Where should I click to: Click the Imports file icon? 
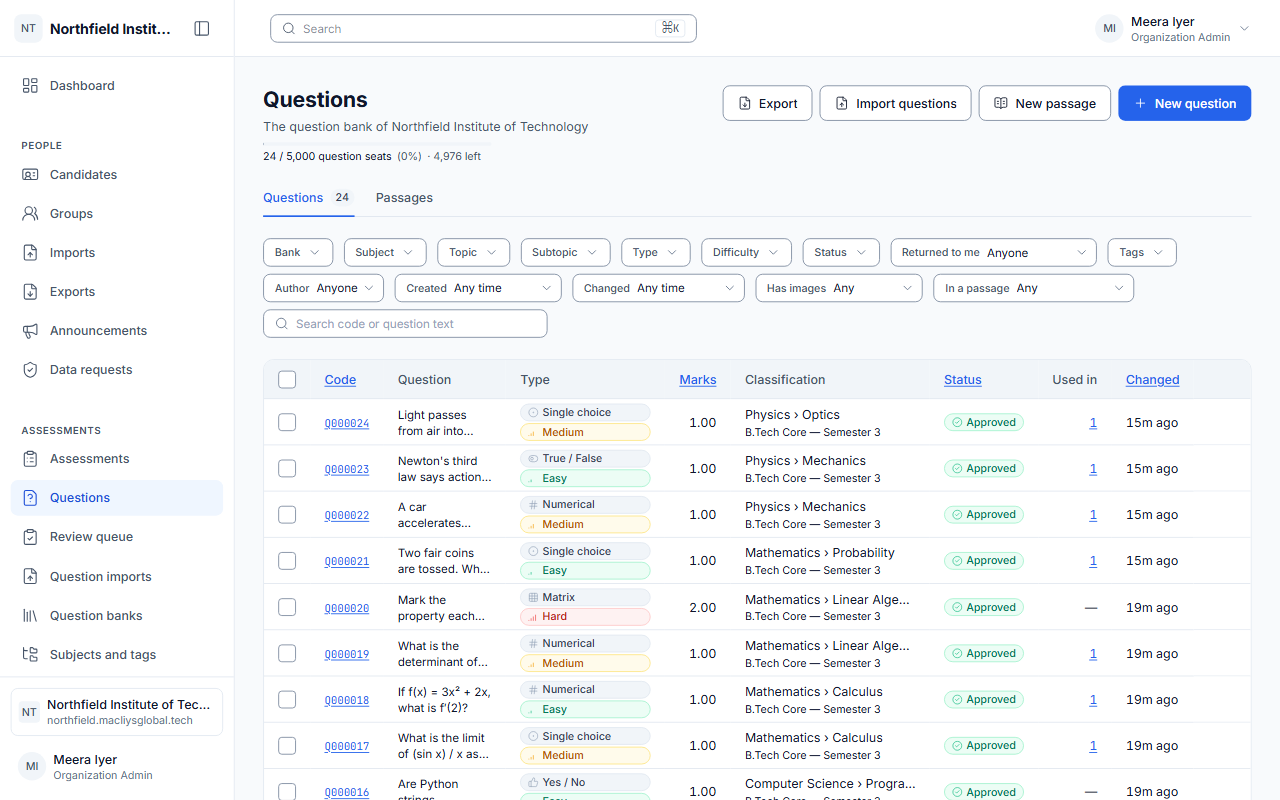[x=30, y=253]
